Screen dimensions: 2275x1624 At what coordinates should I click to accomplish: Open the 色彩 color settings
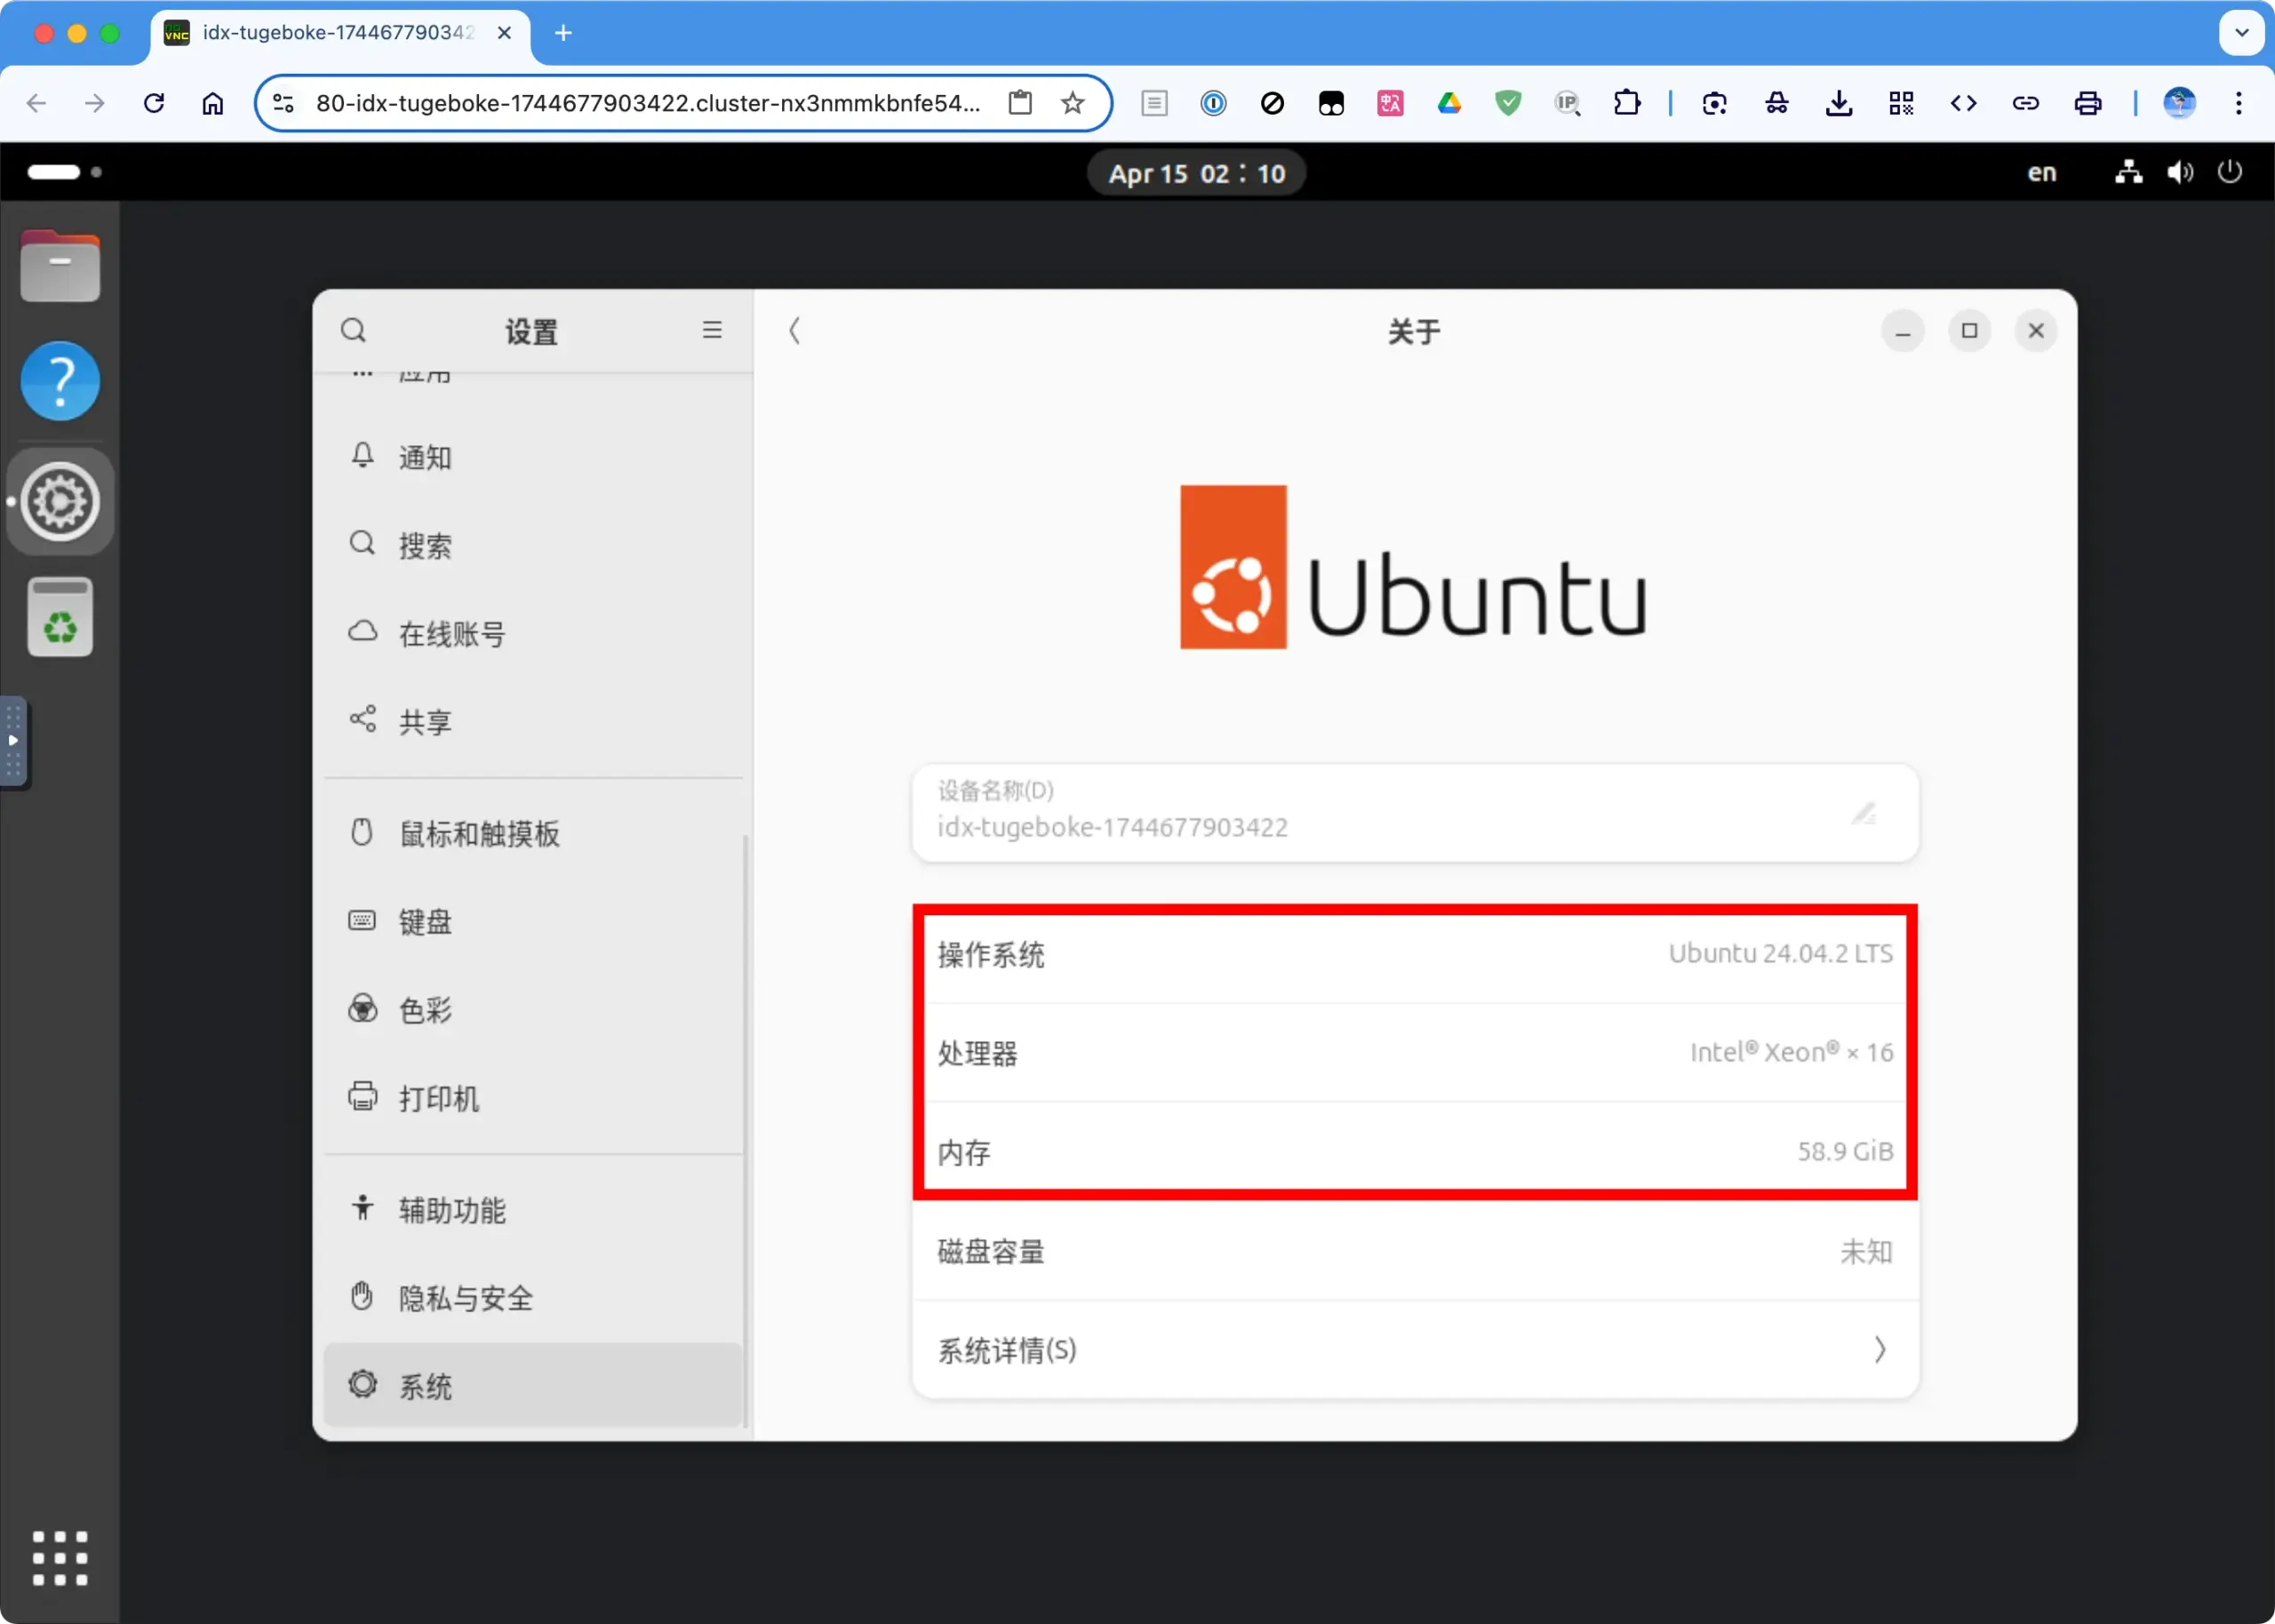coord(533,1010)
